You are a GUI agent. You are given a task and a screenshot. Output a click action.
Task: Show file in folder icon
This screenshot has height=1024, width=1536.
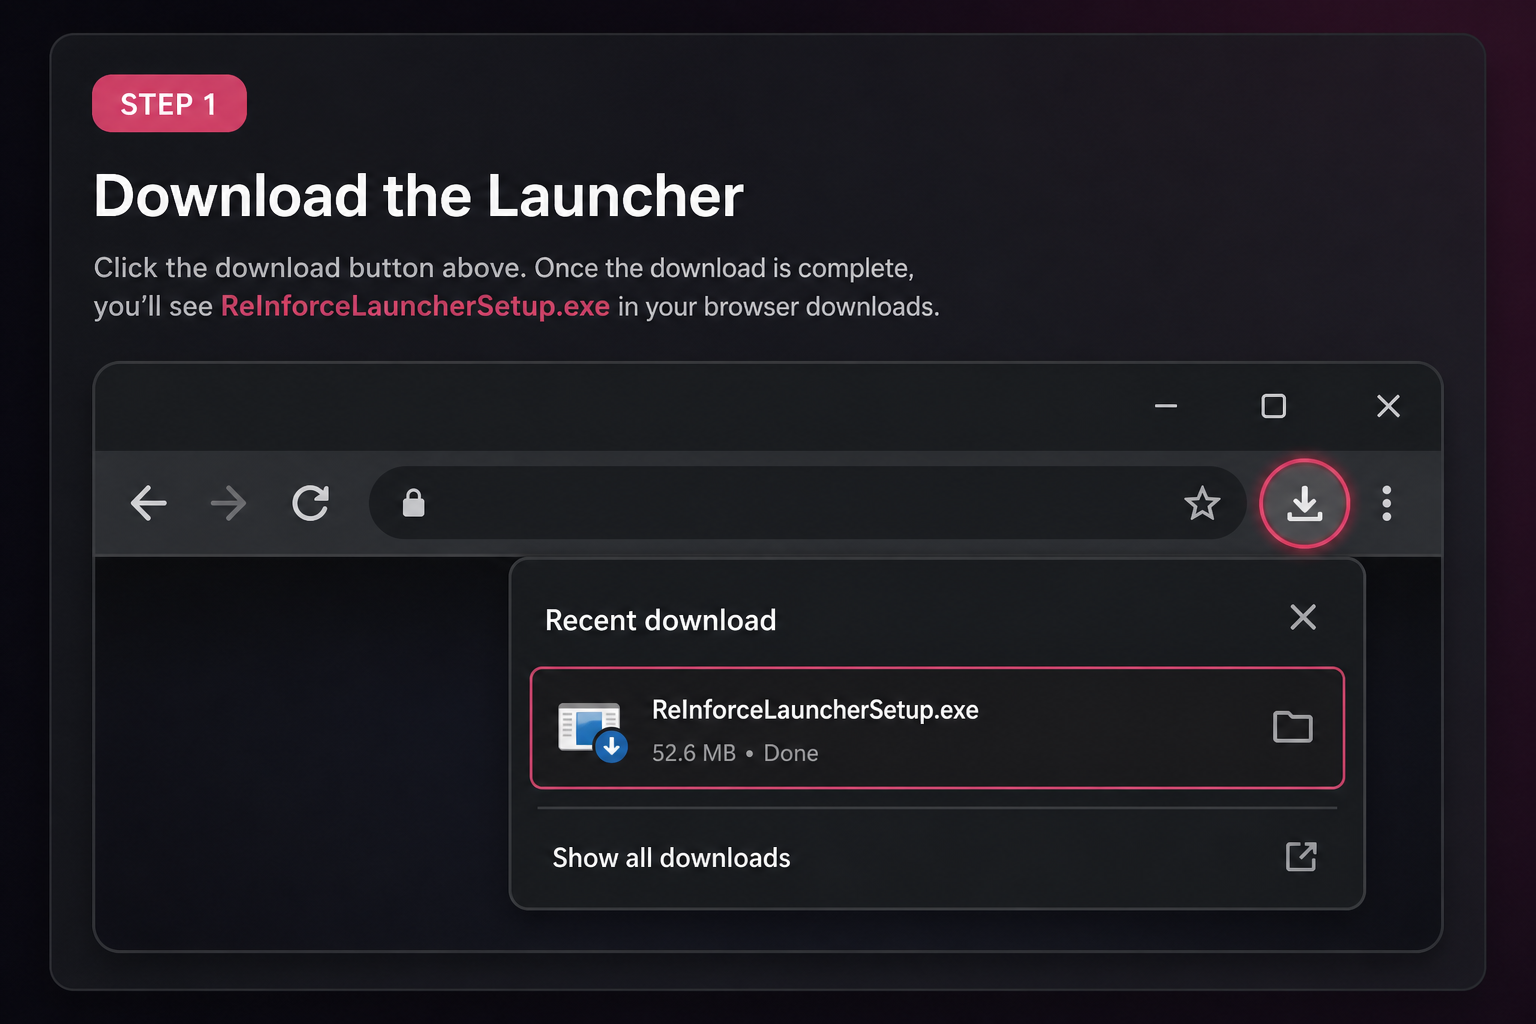point(1292,727)
